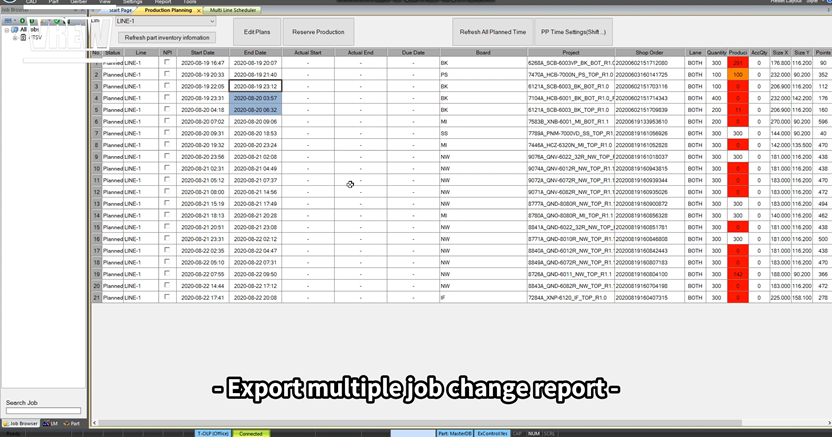Open the dropdown arrow beside the first Job Browser toolbar icon
Screen dimensions: 832x437
pyautogui.click(x=14, y=21)
